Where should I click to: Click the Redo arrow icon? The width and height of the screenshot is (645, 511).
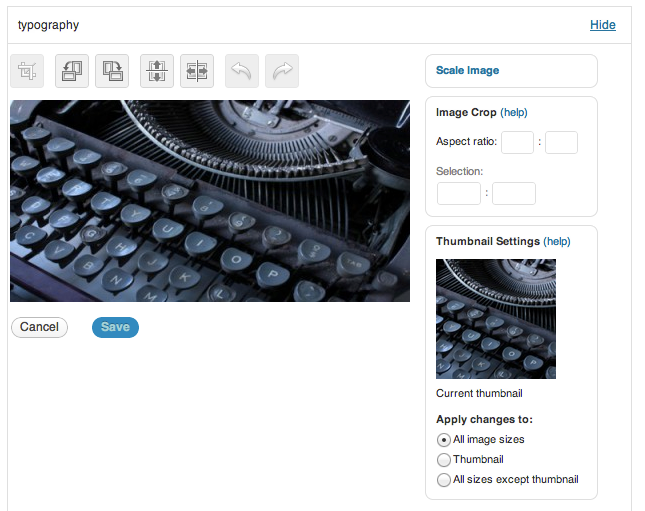(282, 71)
